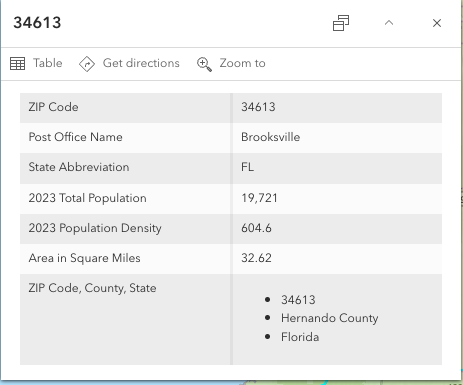Select the 2023 Total Population label

tap(87, 198)
